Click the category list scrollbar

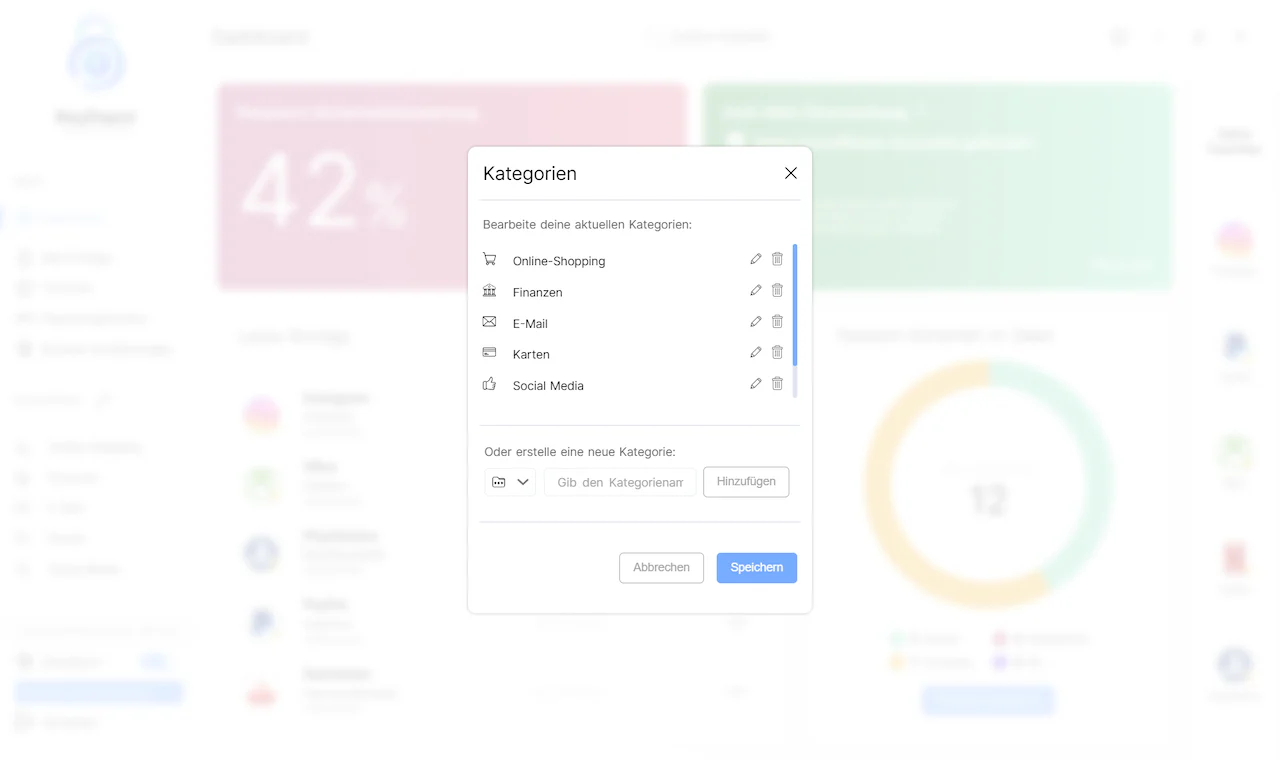coord(795,305)
